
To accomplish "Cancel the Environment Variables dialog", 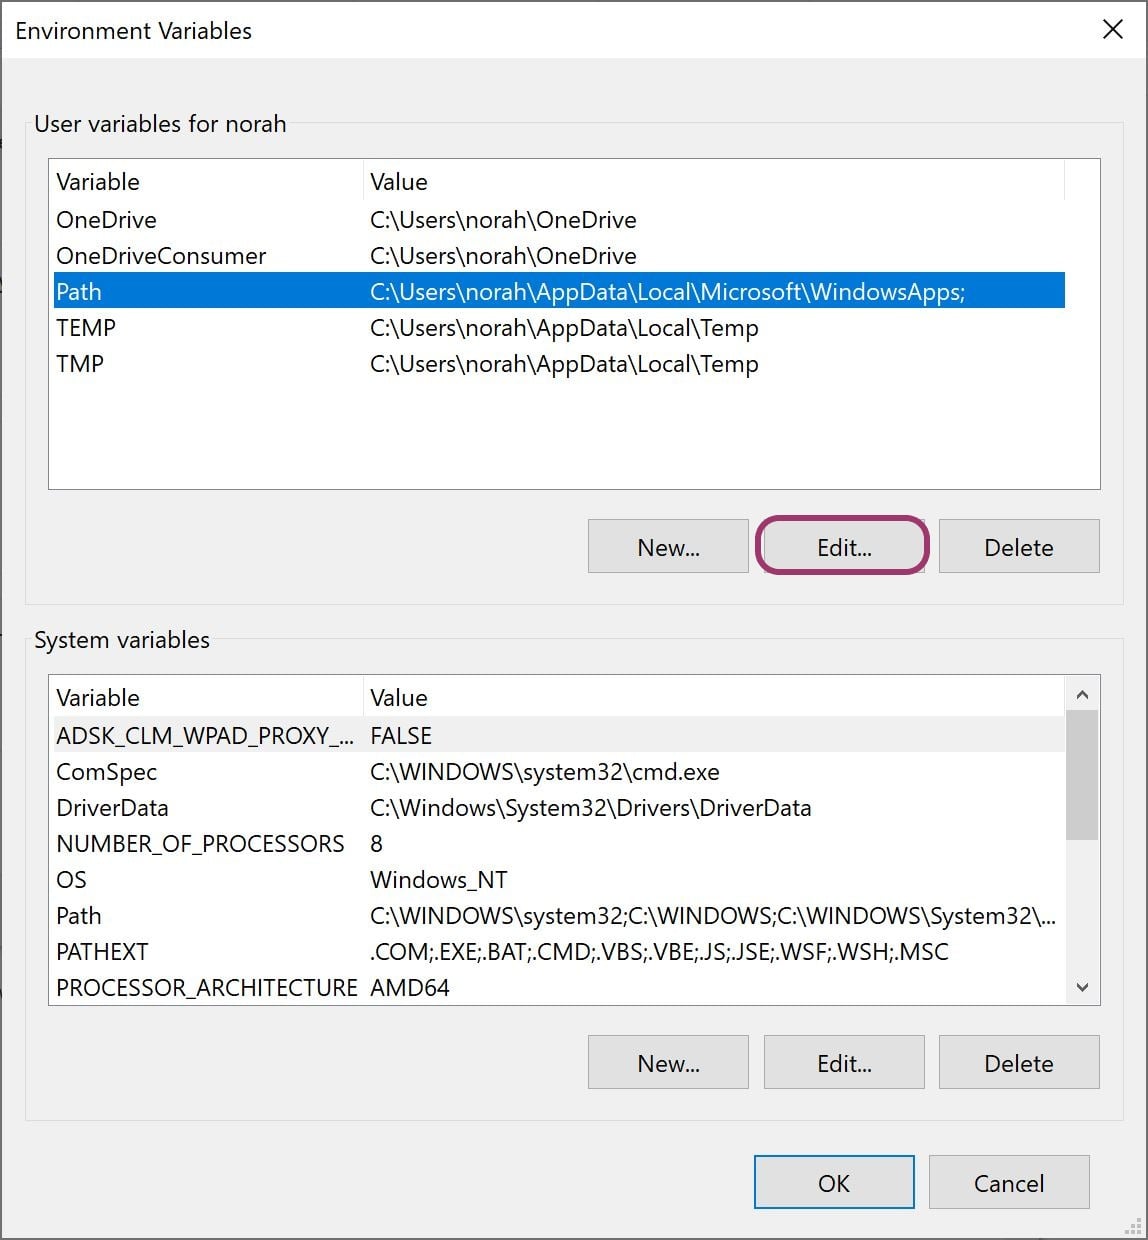I will [x=1009, y=1182].
